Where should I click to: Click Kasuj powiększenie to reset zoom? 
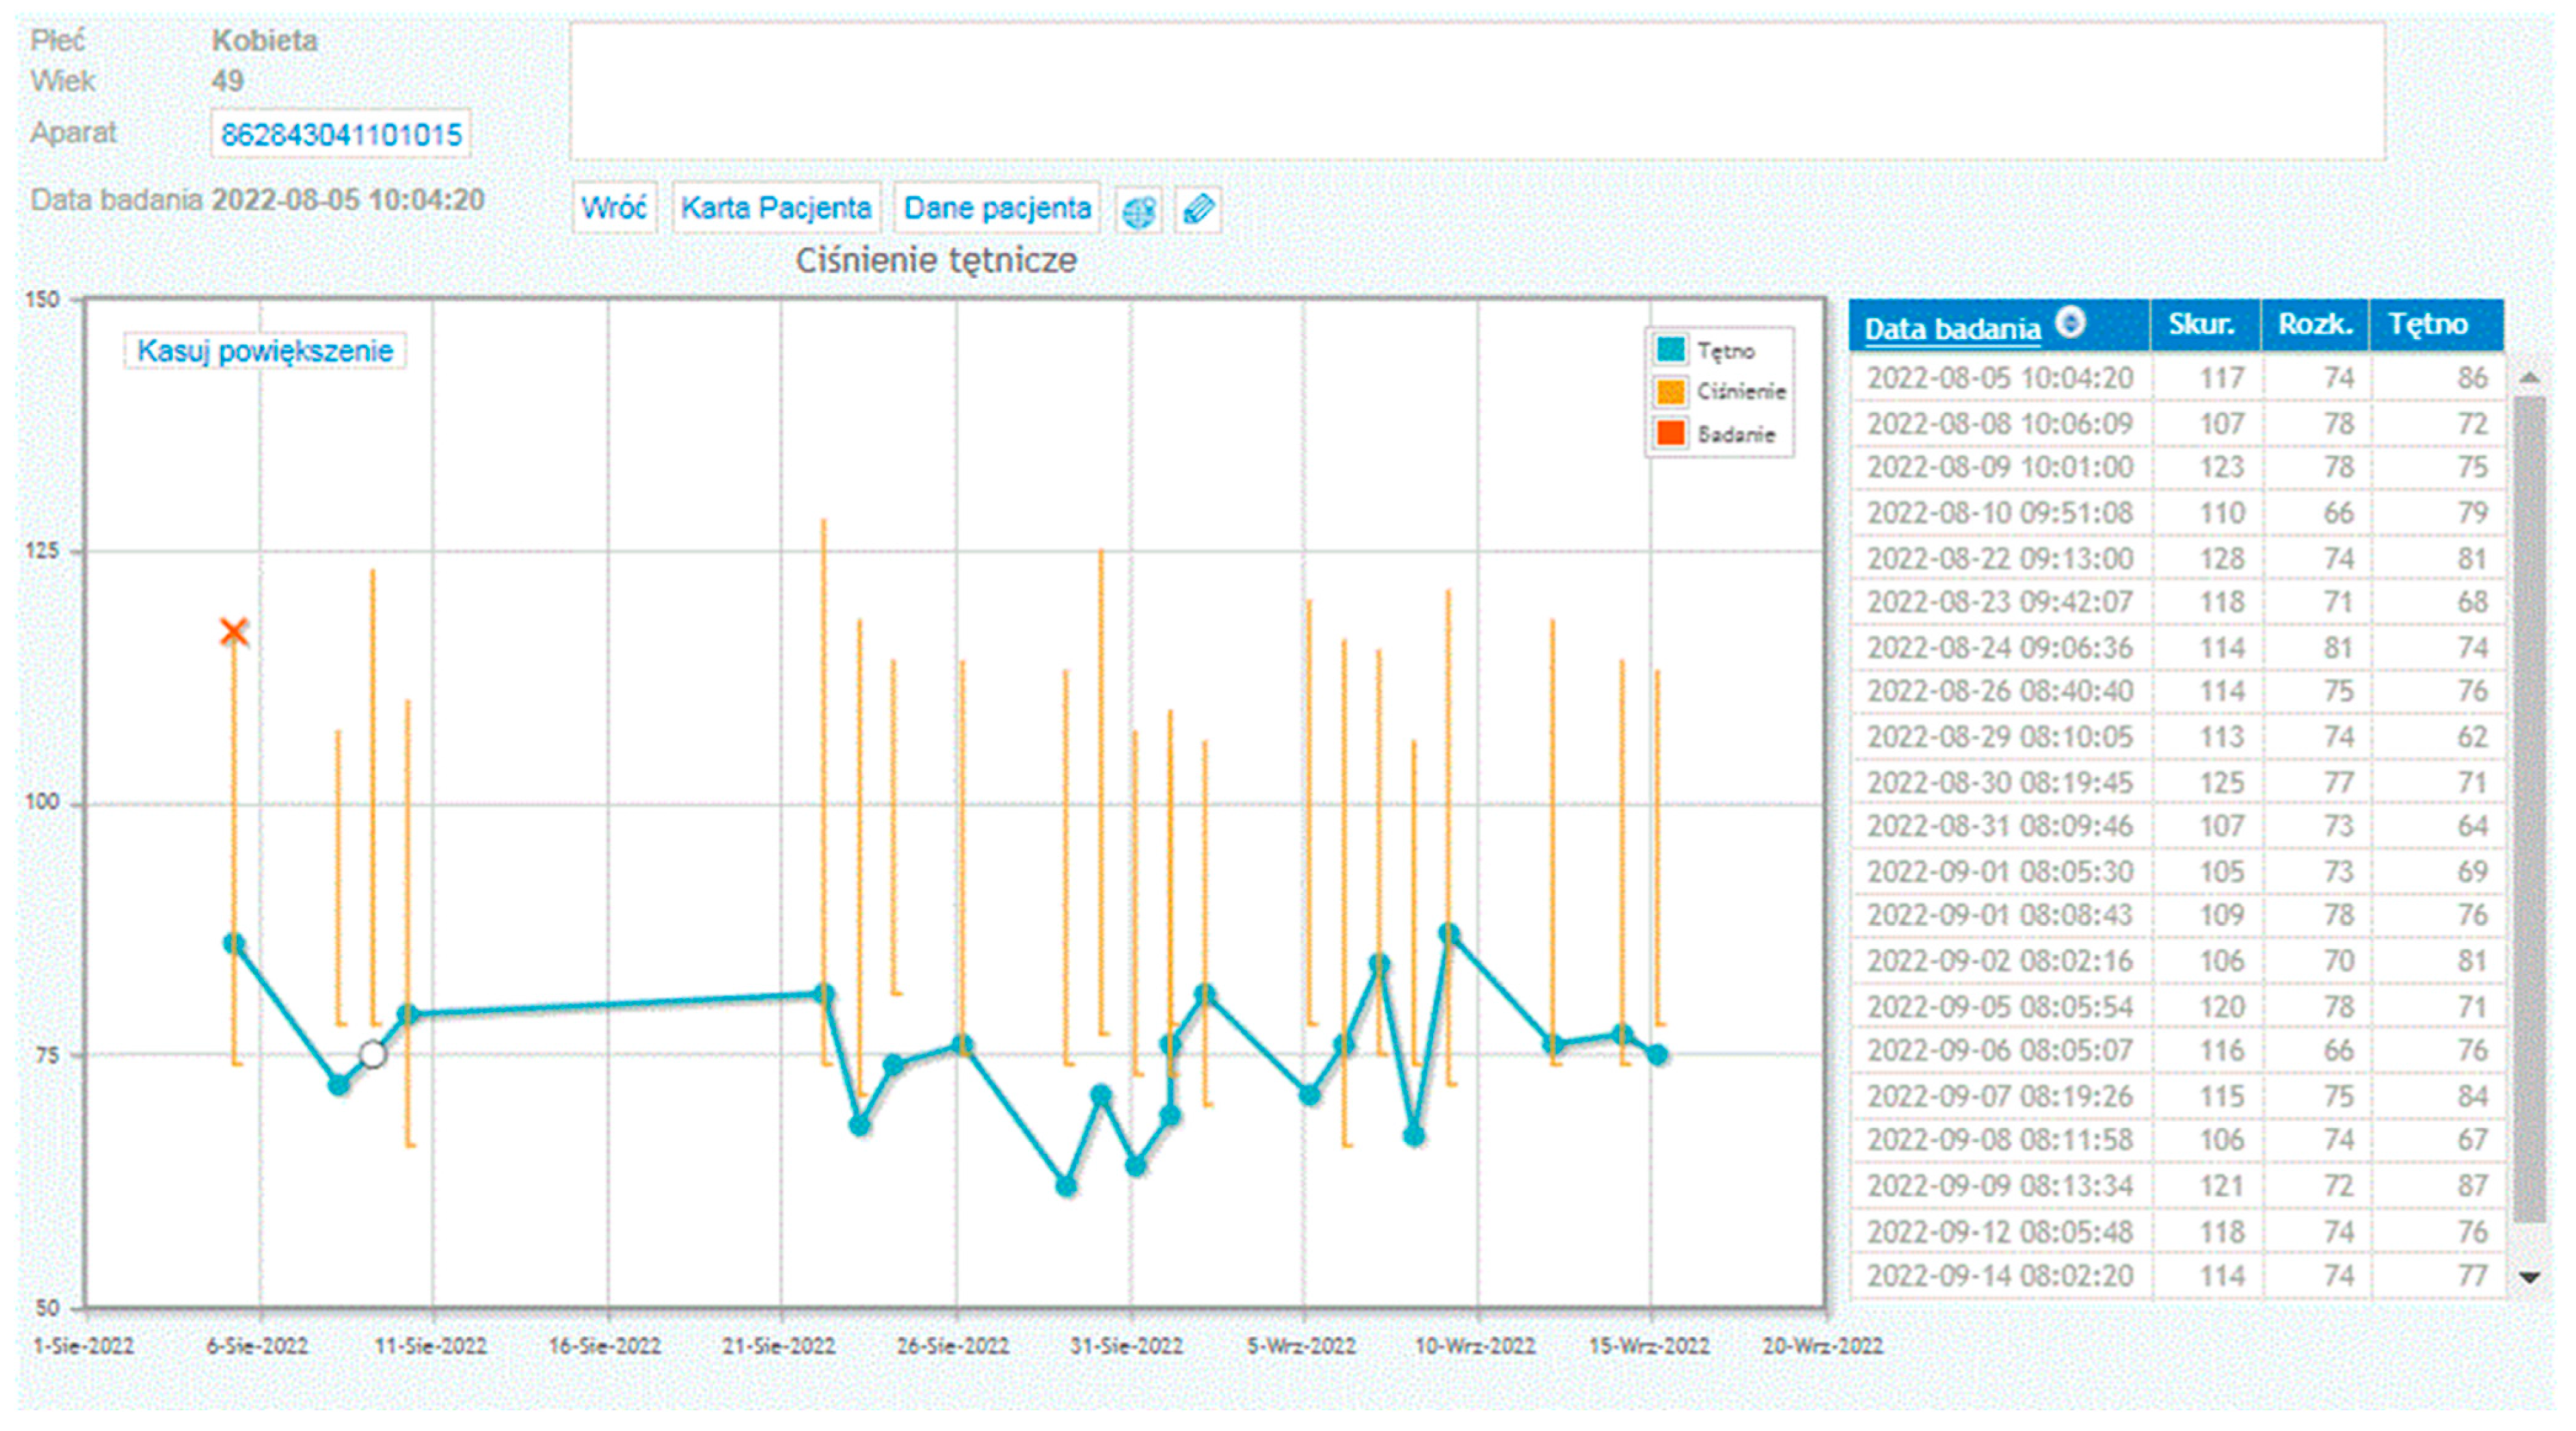coord(265,351)
